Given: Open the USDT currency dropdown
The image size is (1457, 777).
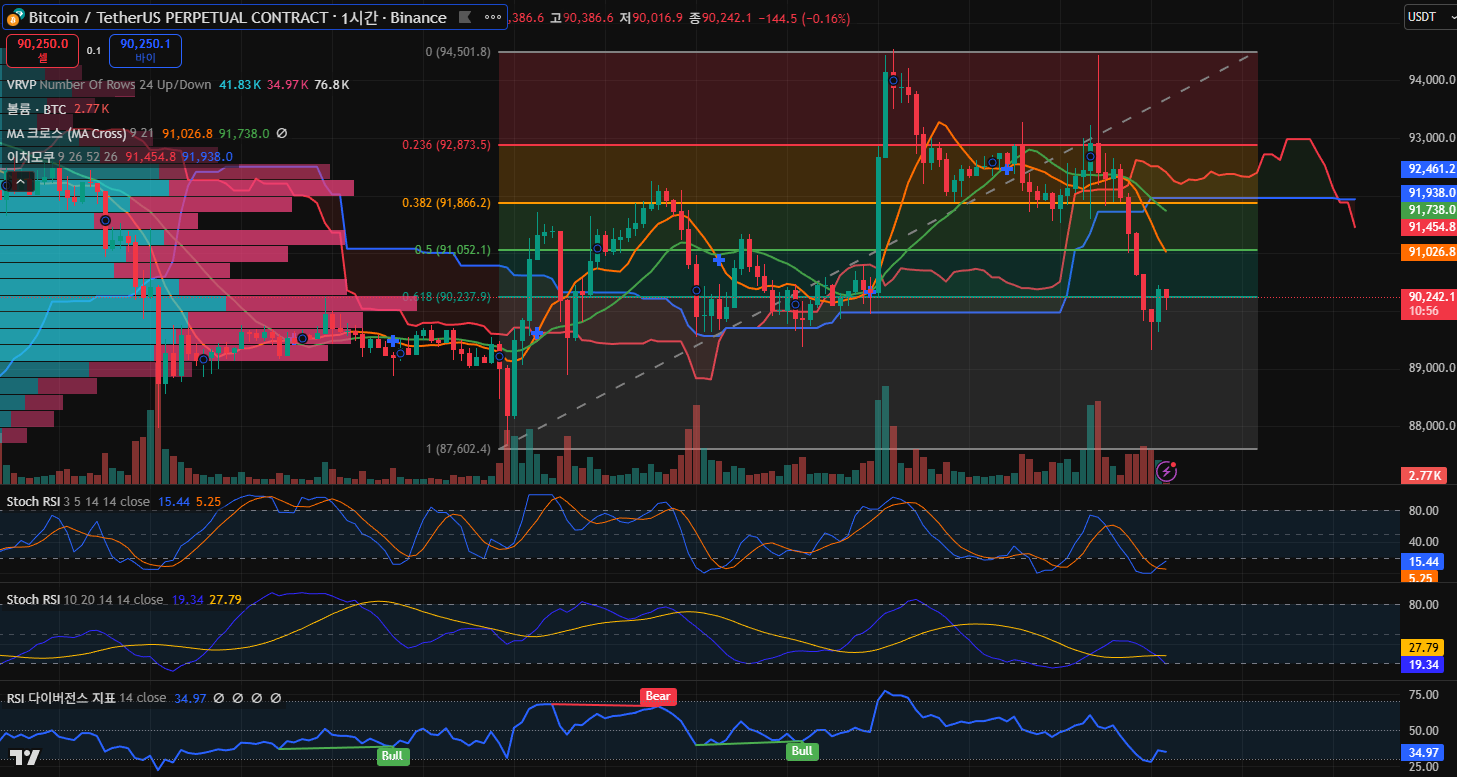Looking at the screenshot, I should pos(1429,16).
